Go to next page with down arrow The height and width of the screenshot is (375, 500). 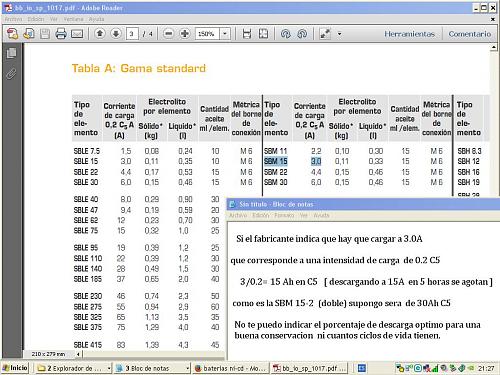116,34
